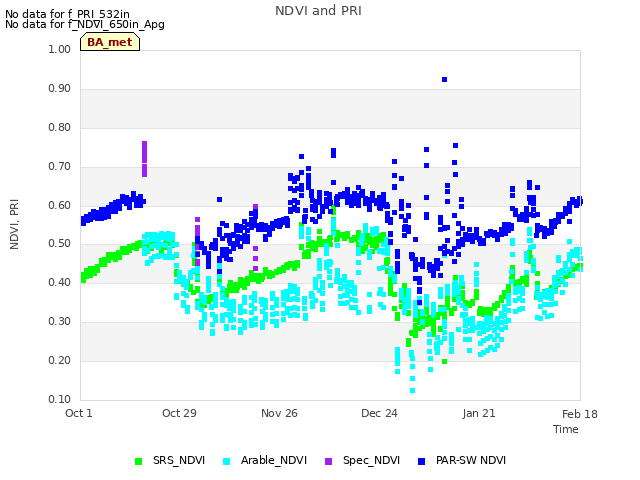Toggle Arable_NDVI series in legend
Screen dimensions: 640x480
[265, 460]
